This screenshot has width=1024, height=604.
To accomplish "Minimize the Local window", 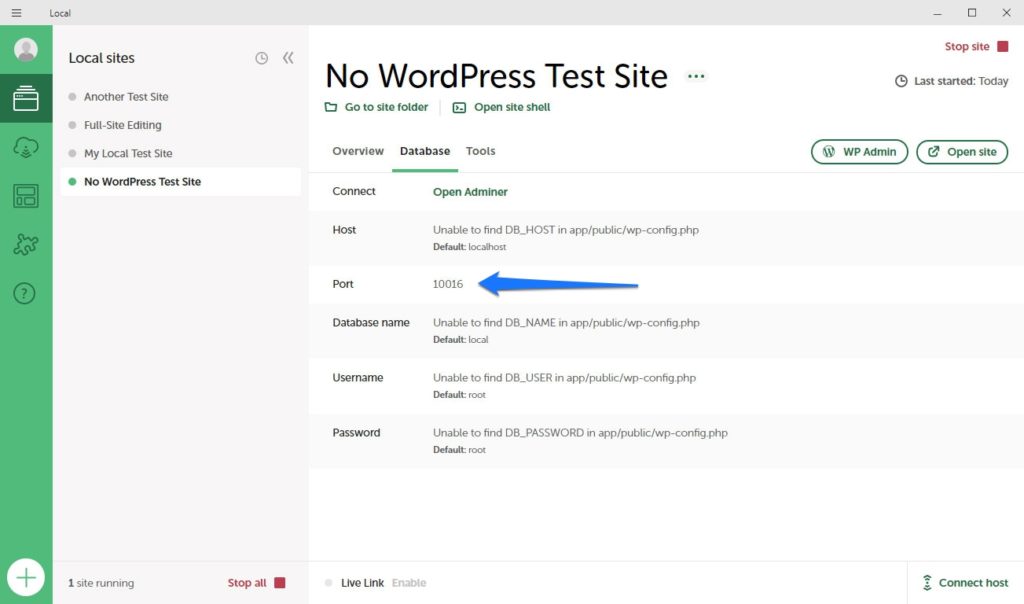I will 938,12.
